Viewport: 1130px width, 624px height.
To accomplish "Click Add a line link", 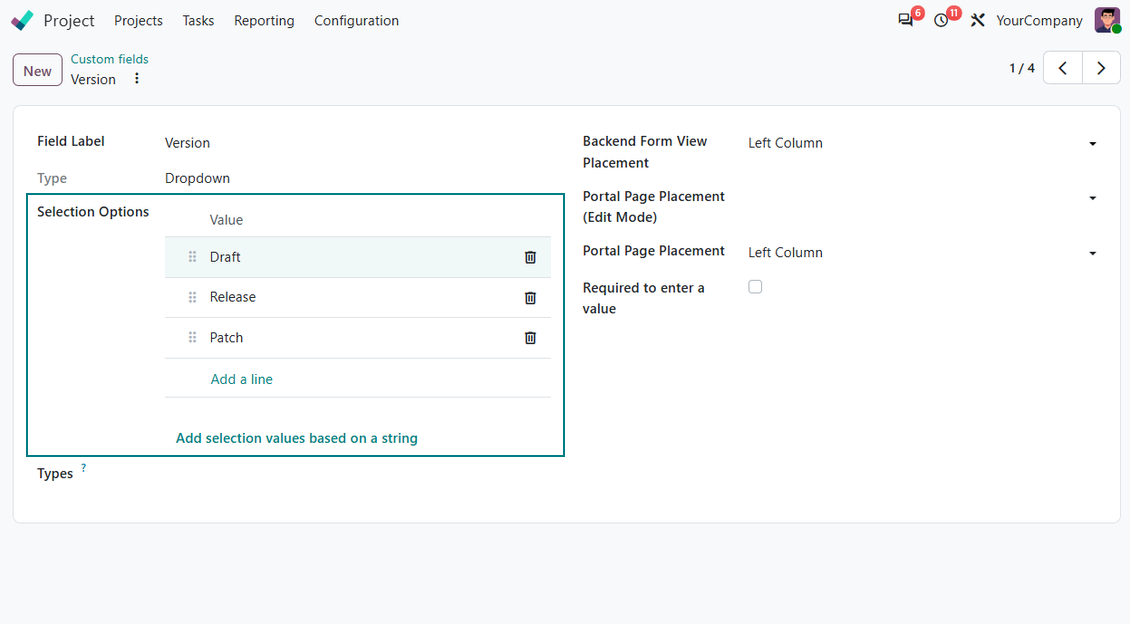I will tap(241, 379).
